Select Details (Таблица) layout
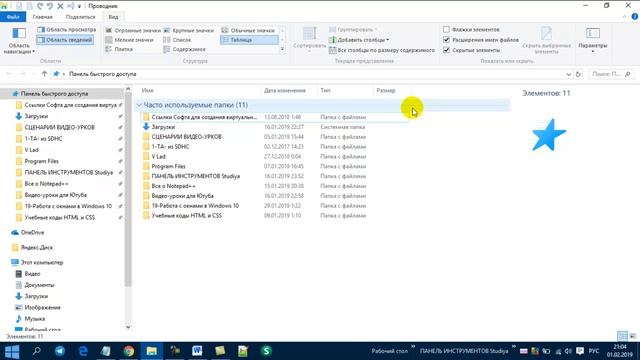This screenshot has width=640, height=360. pos(249,40)
